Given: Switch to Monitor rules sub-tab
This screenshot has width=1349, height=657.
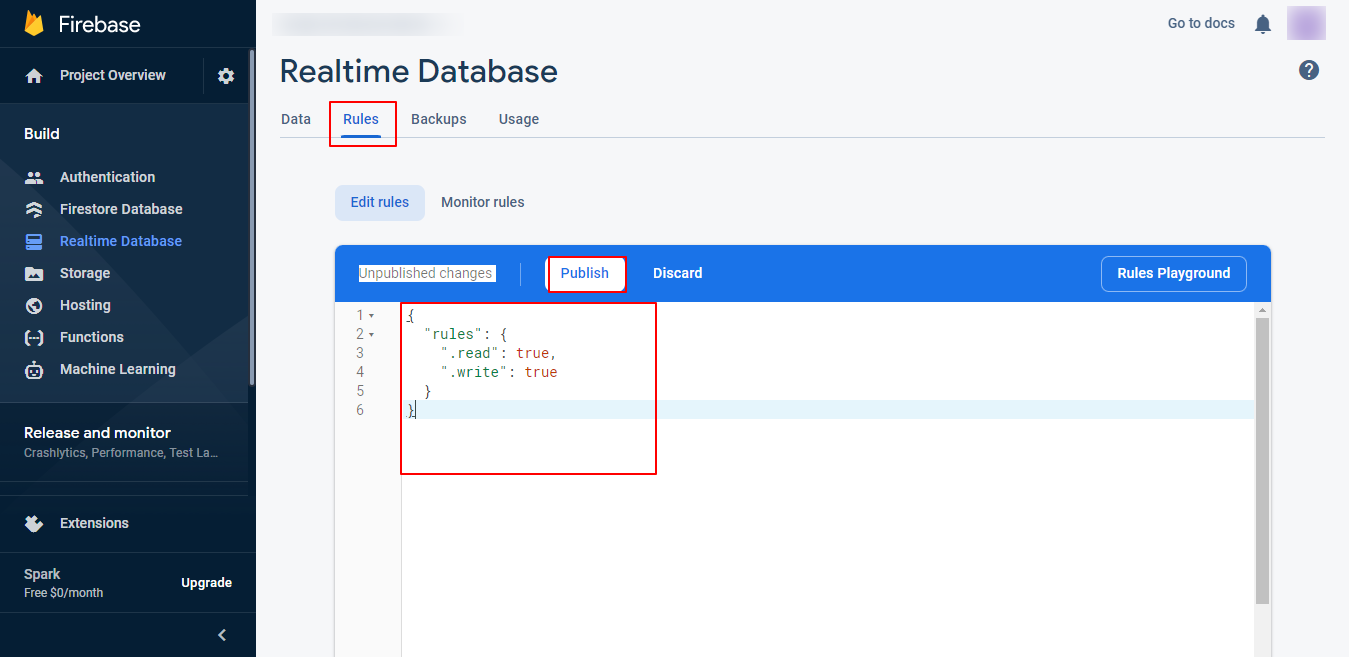Looking at the screenshot, I should [483, 202].
